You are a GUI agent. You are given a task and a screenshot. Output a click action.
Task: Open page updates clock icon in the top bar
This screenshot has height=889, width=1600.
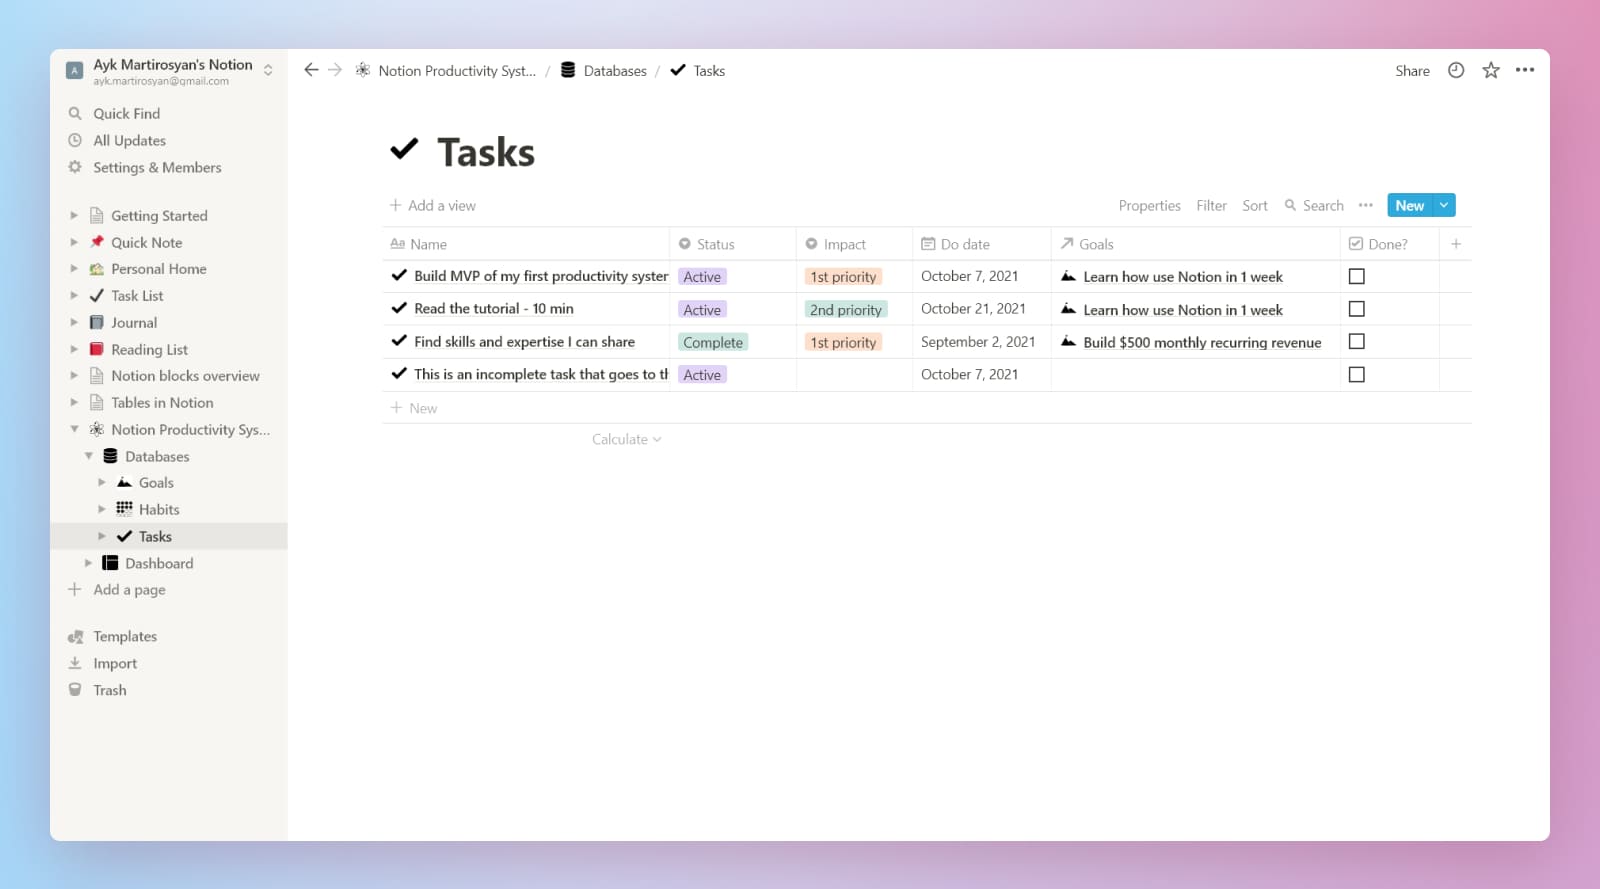pyautogui.click(x=1456, y=70)
